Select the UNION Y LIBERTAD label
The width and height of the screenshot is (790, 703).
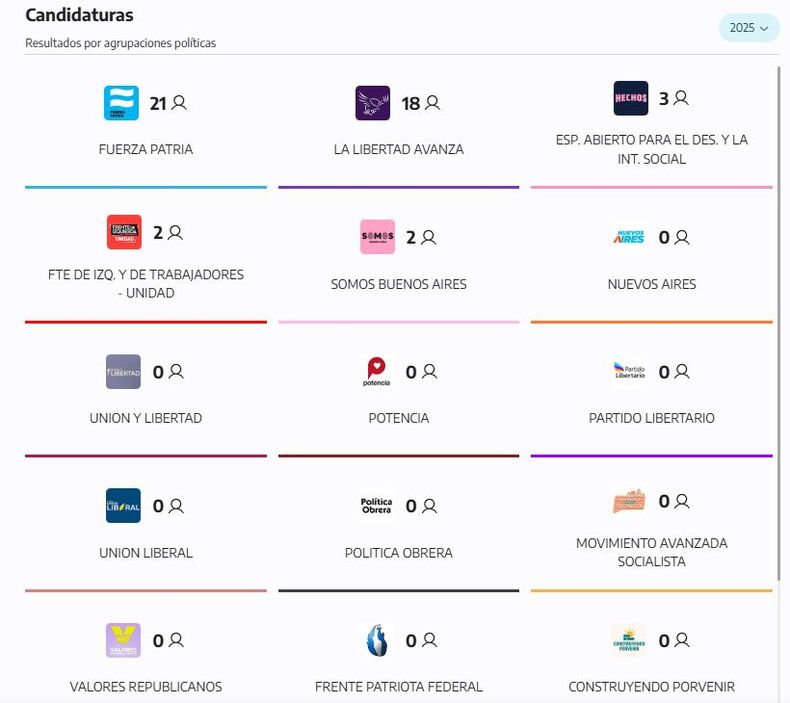[146, 418]
